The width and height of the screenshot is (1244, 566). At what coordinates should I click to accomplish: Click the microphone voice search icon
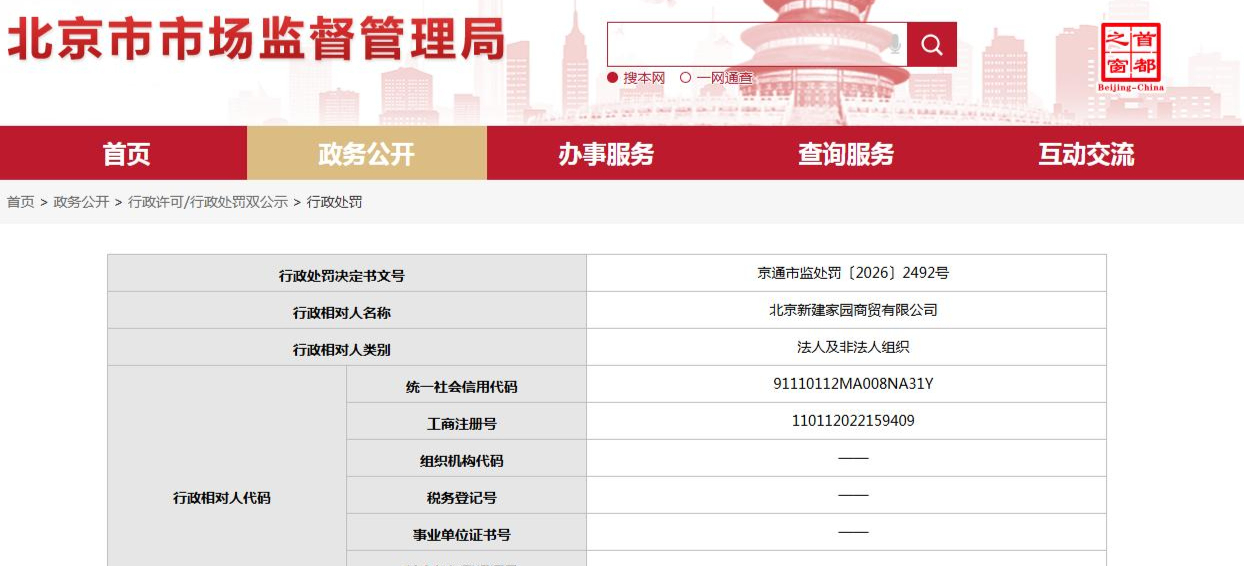(895, 45)
